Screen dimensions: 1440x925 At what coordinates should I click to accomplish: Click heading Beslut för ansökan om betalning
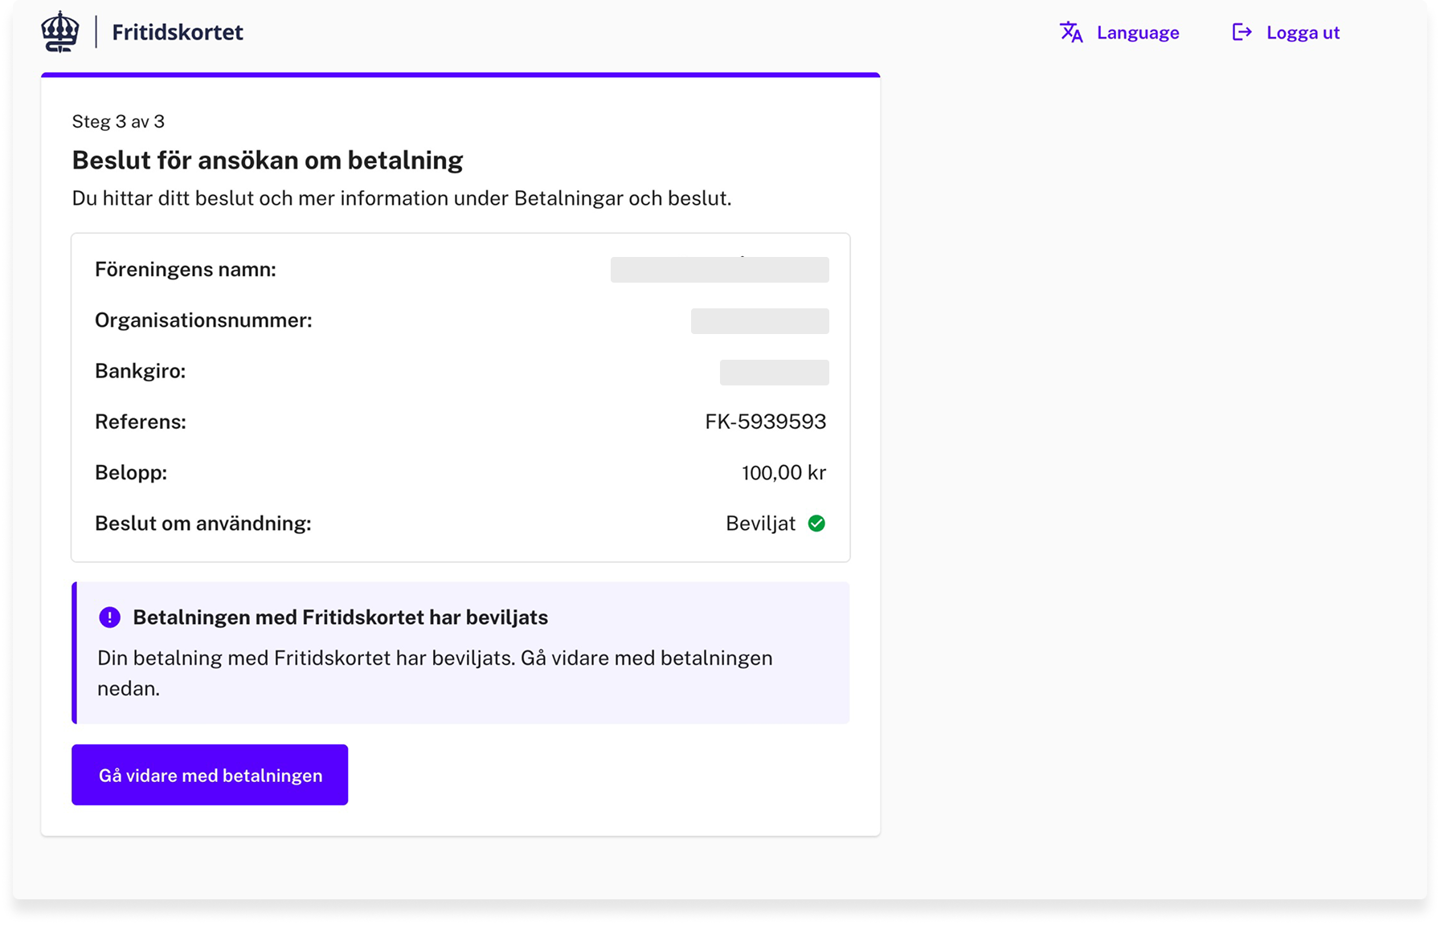pyautogui.click(x=267, y=160)
